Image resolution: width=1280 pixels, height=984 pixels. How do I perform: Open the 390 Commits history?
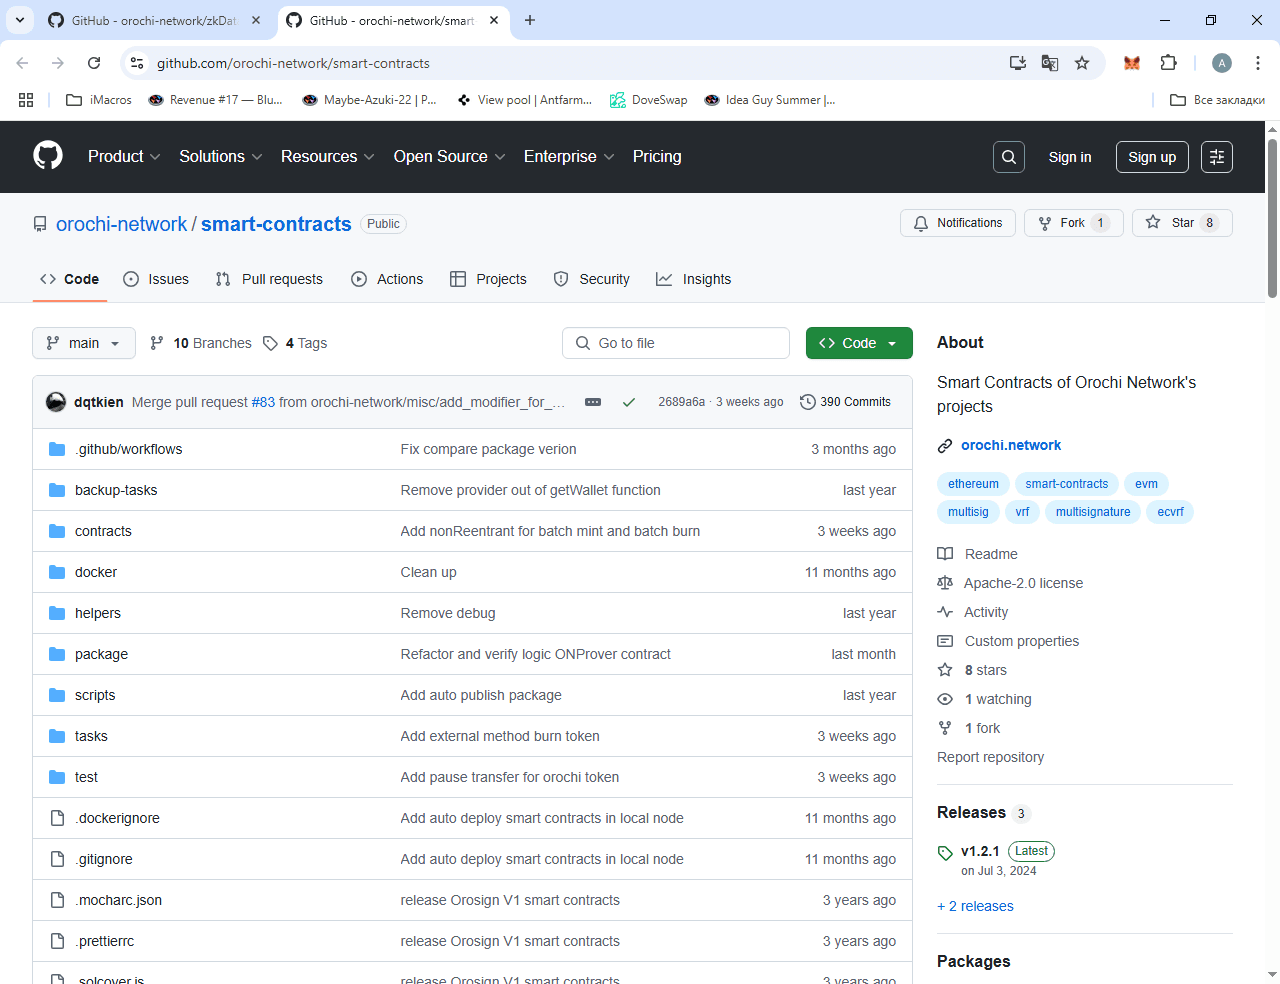pyautogui.click(x=845, y=402)
